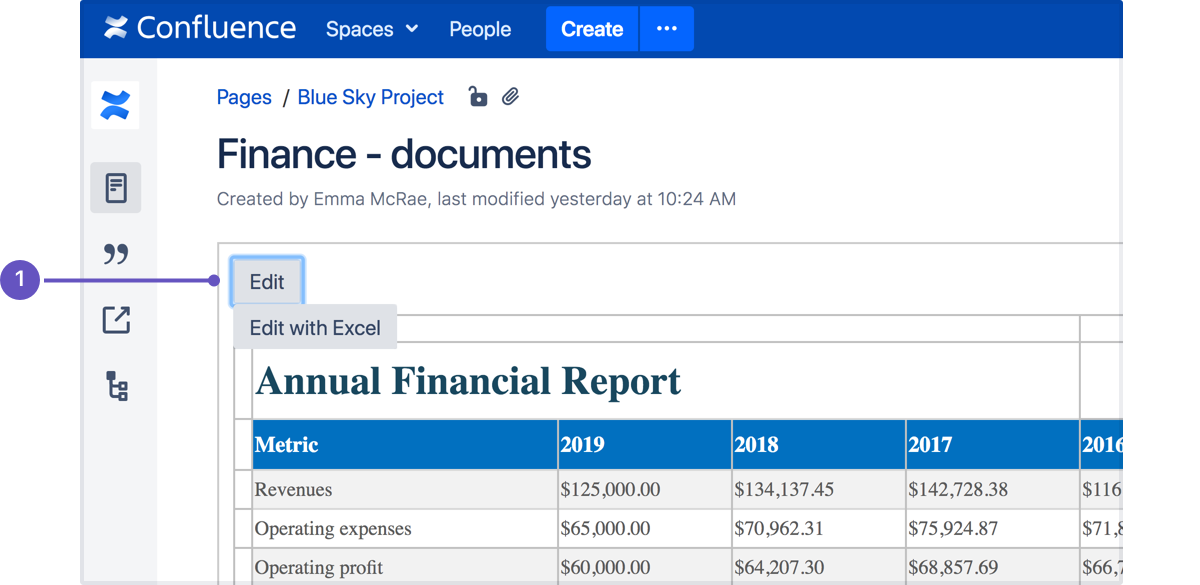The width and height of the screenshot is (1200, 585).
Task: Open the create-from-template ellipsis button
Action: point(667,29)
